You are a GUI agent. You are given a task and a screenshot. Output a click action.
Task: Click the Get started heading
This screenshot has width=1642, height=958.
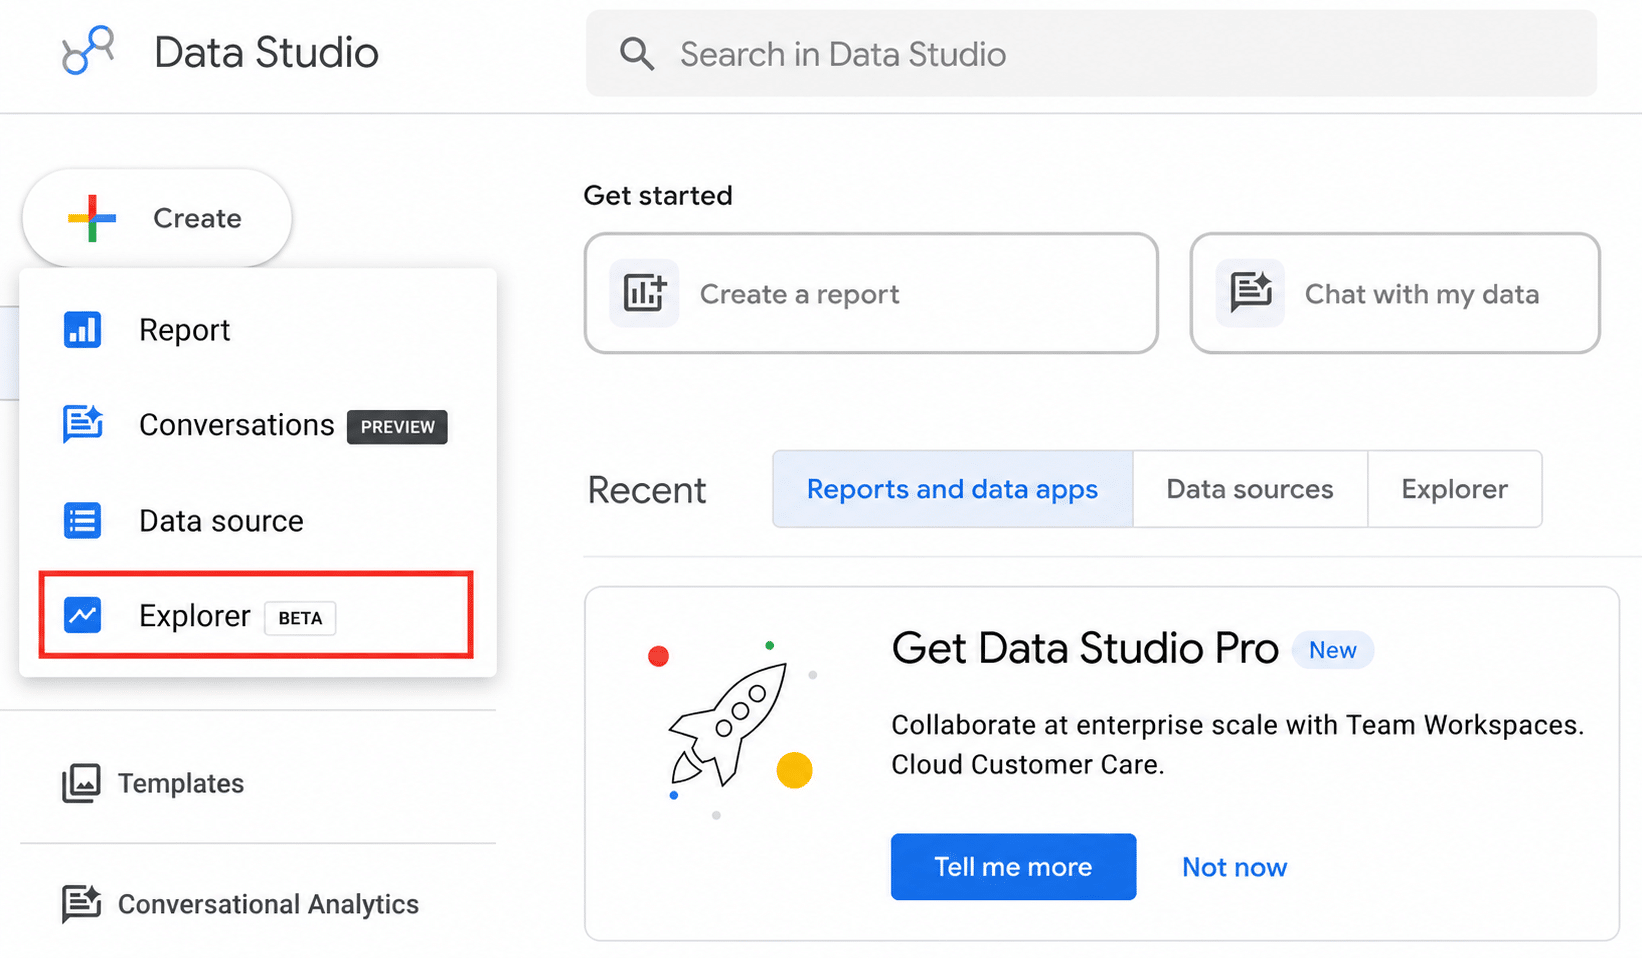(x=658, y=195)
